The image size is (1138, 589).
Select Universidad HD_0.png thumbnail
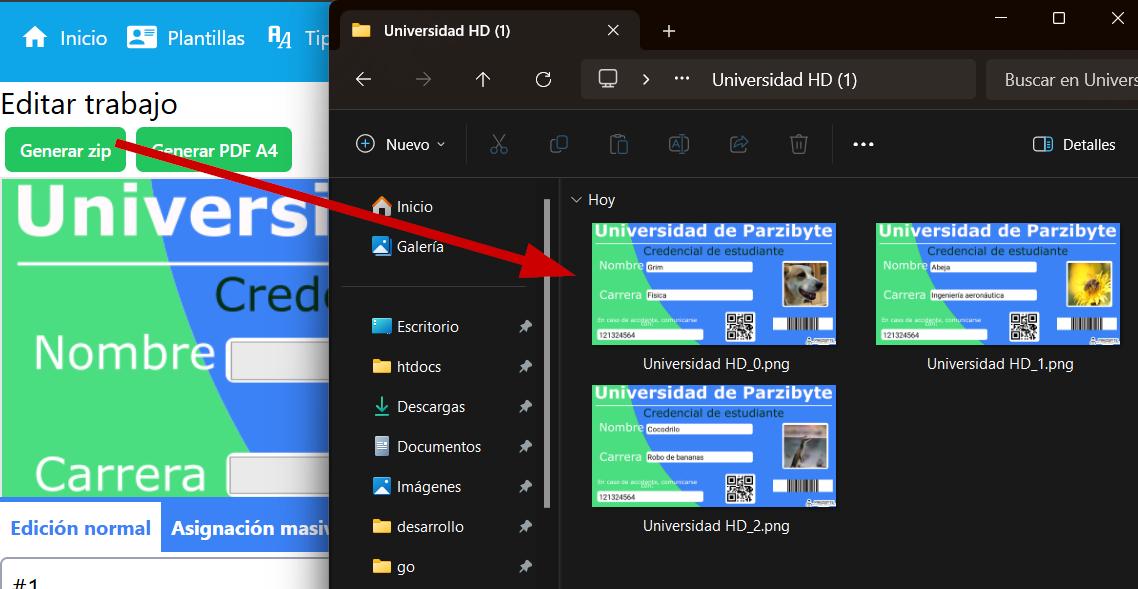point(715,285)
